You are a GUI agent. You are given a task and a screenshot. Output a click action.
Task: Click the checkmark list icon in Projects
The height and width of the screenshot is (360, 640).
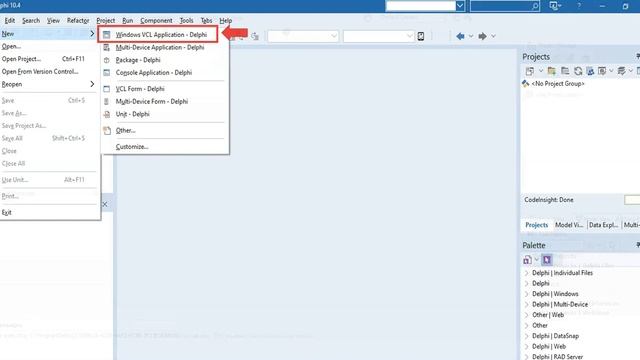tap(622, 71)
